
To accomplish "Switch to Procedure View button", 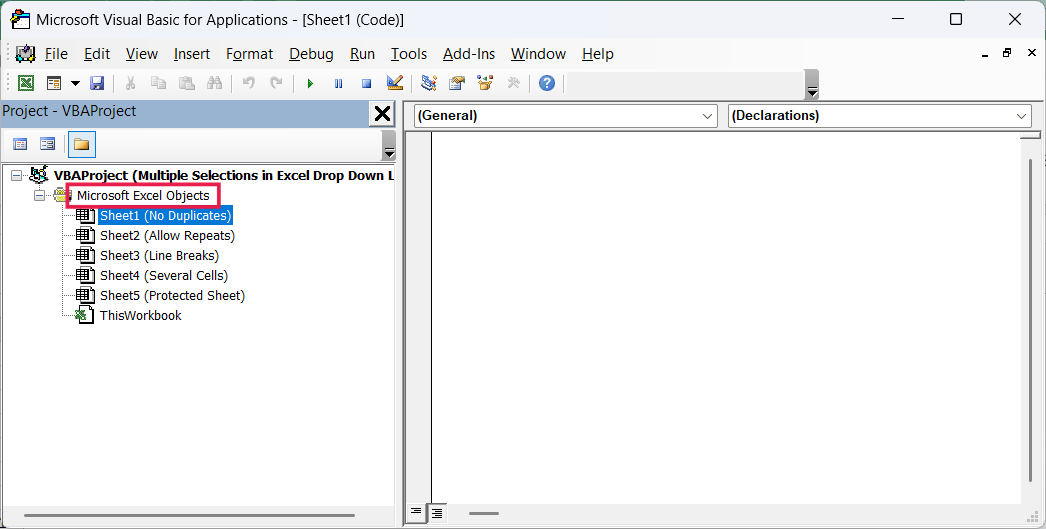I will pyautogui.click(x=416, y=512).
